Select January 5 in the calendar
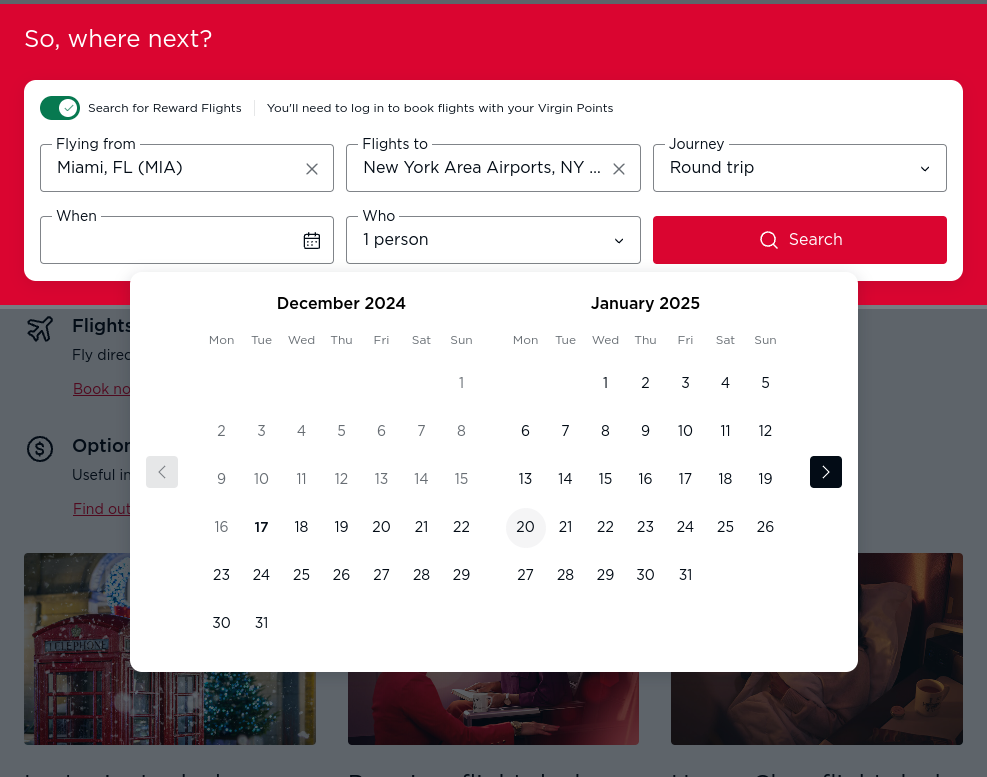 (765, 383)
